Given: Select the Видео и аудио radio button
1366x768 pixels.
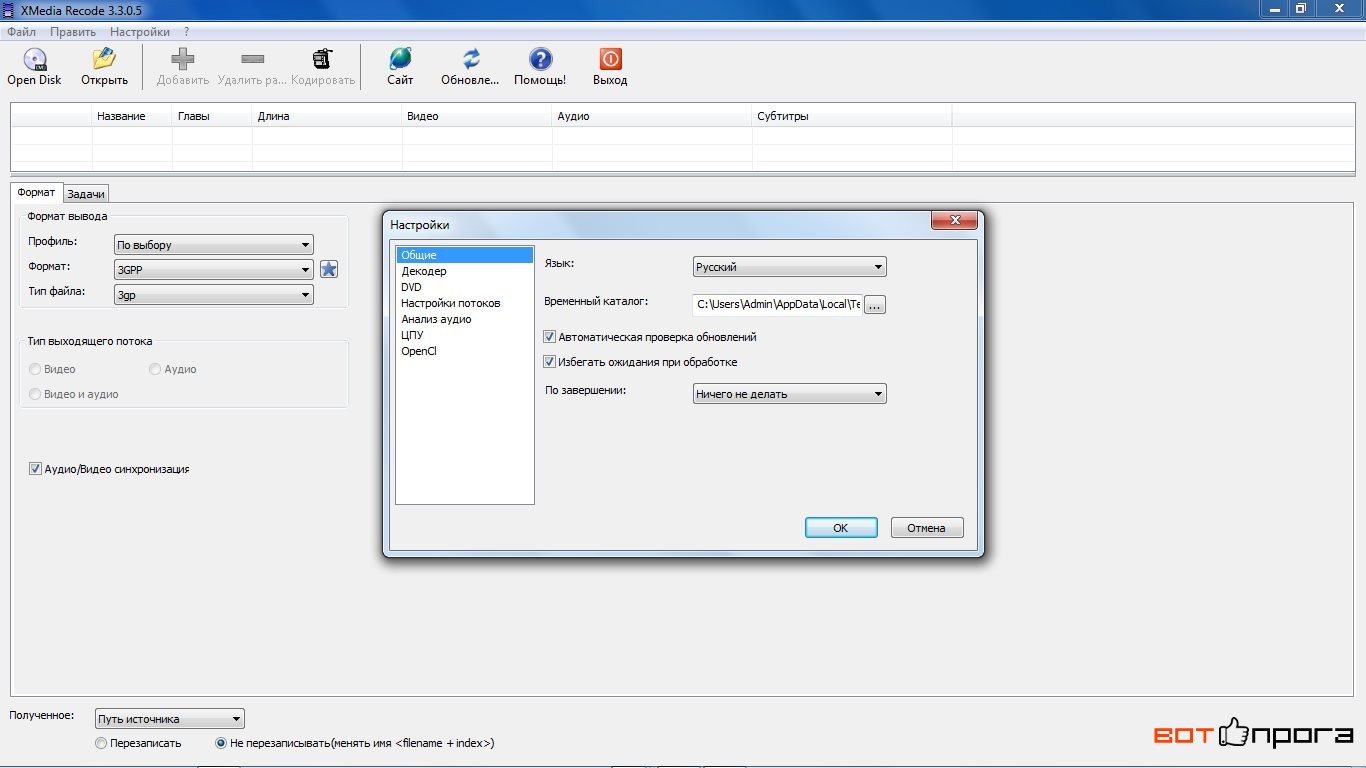Looking at the screenshot, I should (35, 394).
